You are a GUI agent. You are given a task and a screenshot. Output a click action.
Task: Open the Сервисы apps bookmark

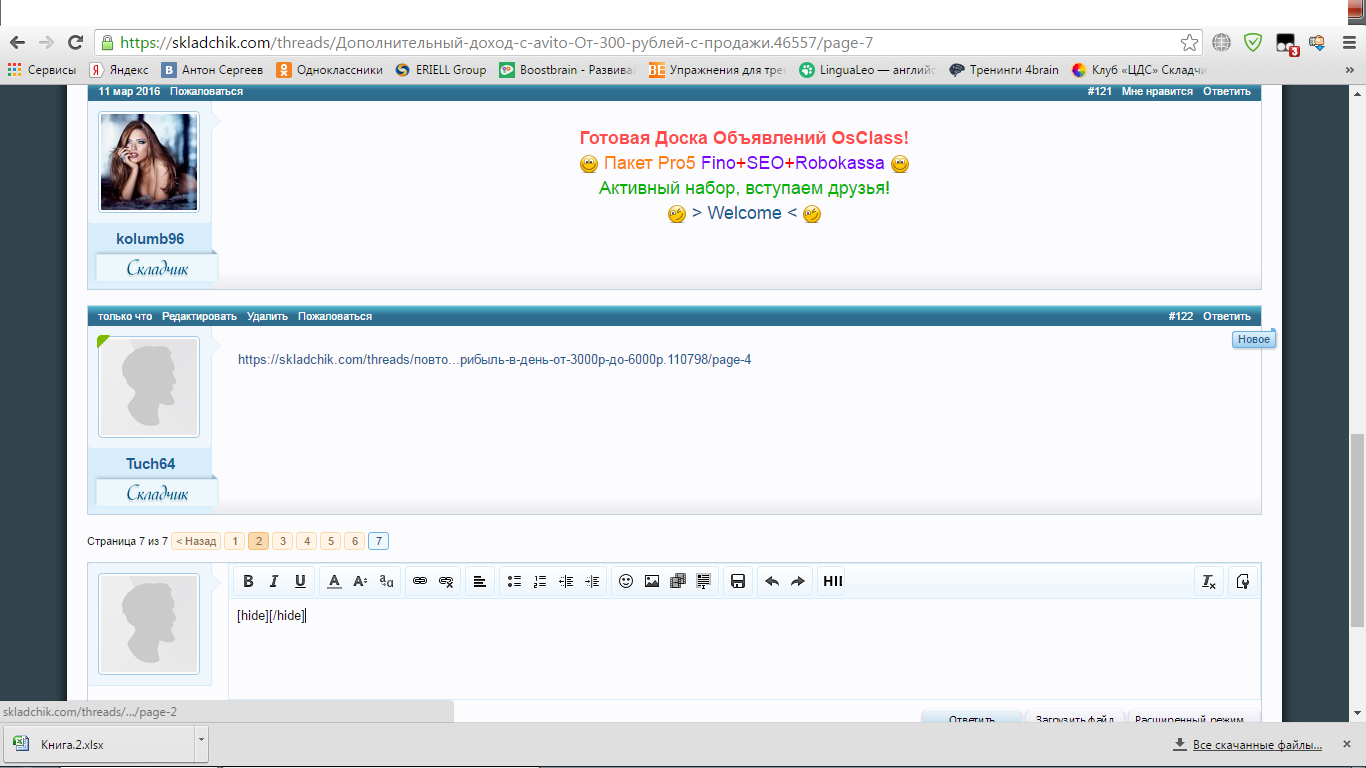[x=42, y=70]
